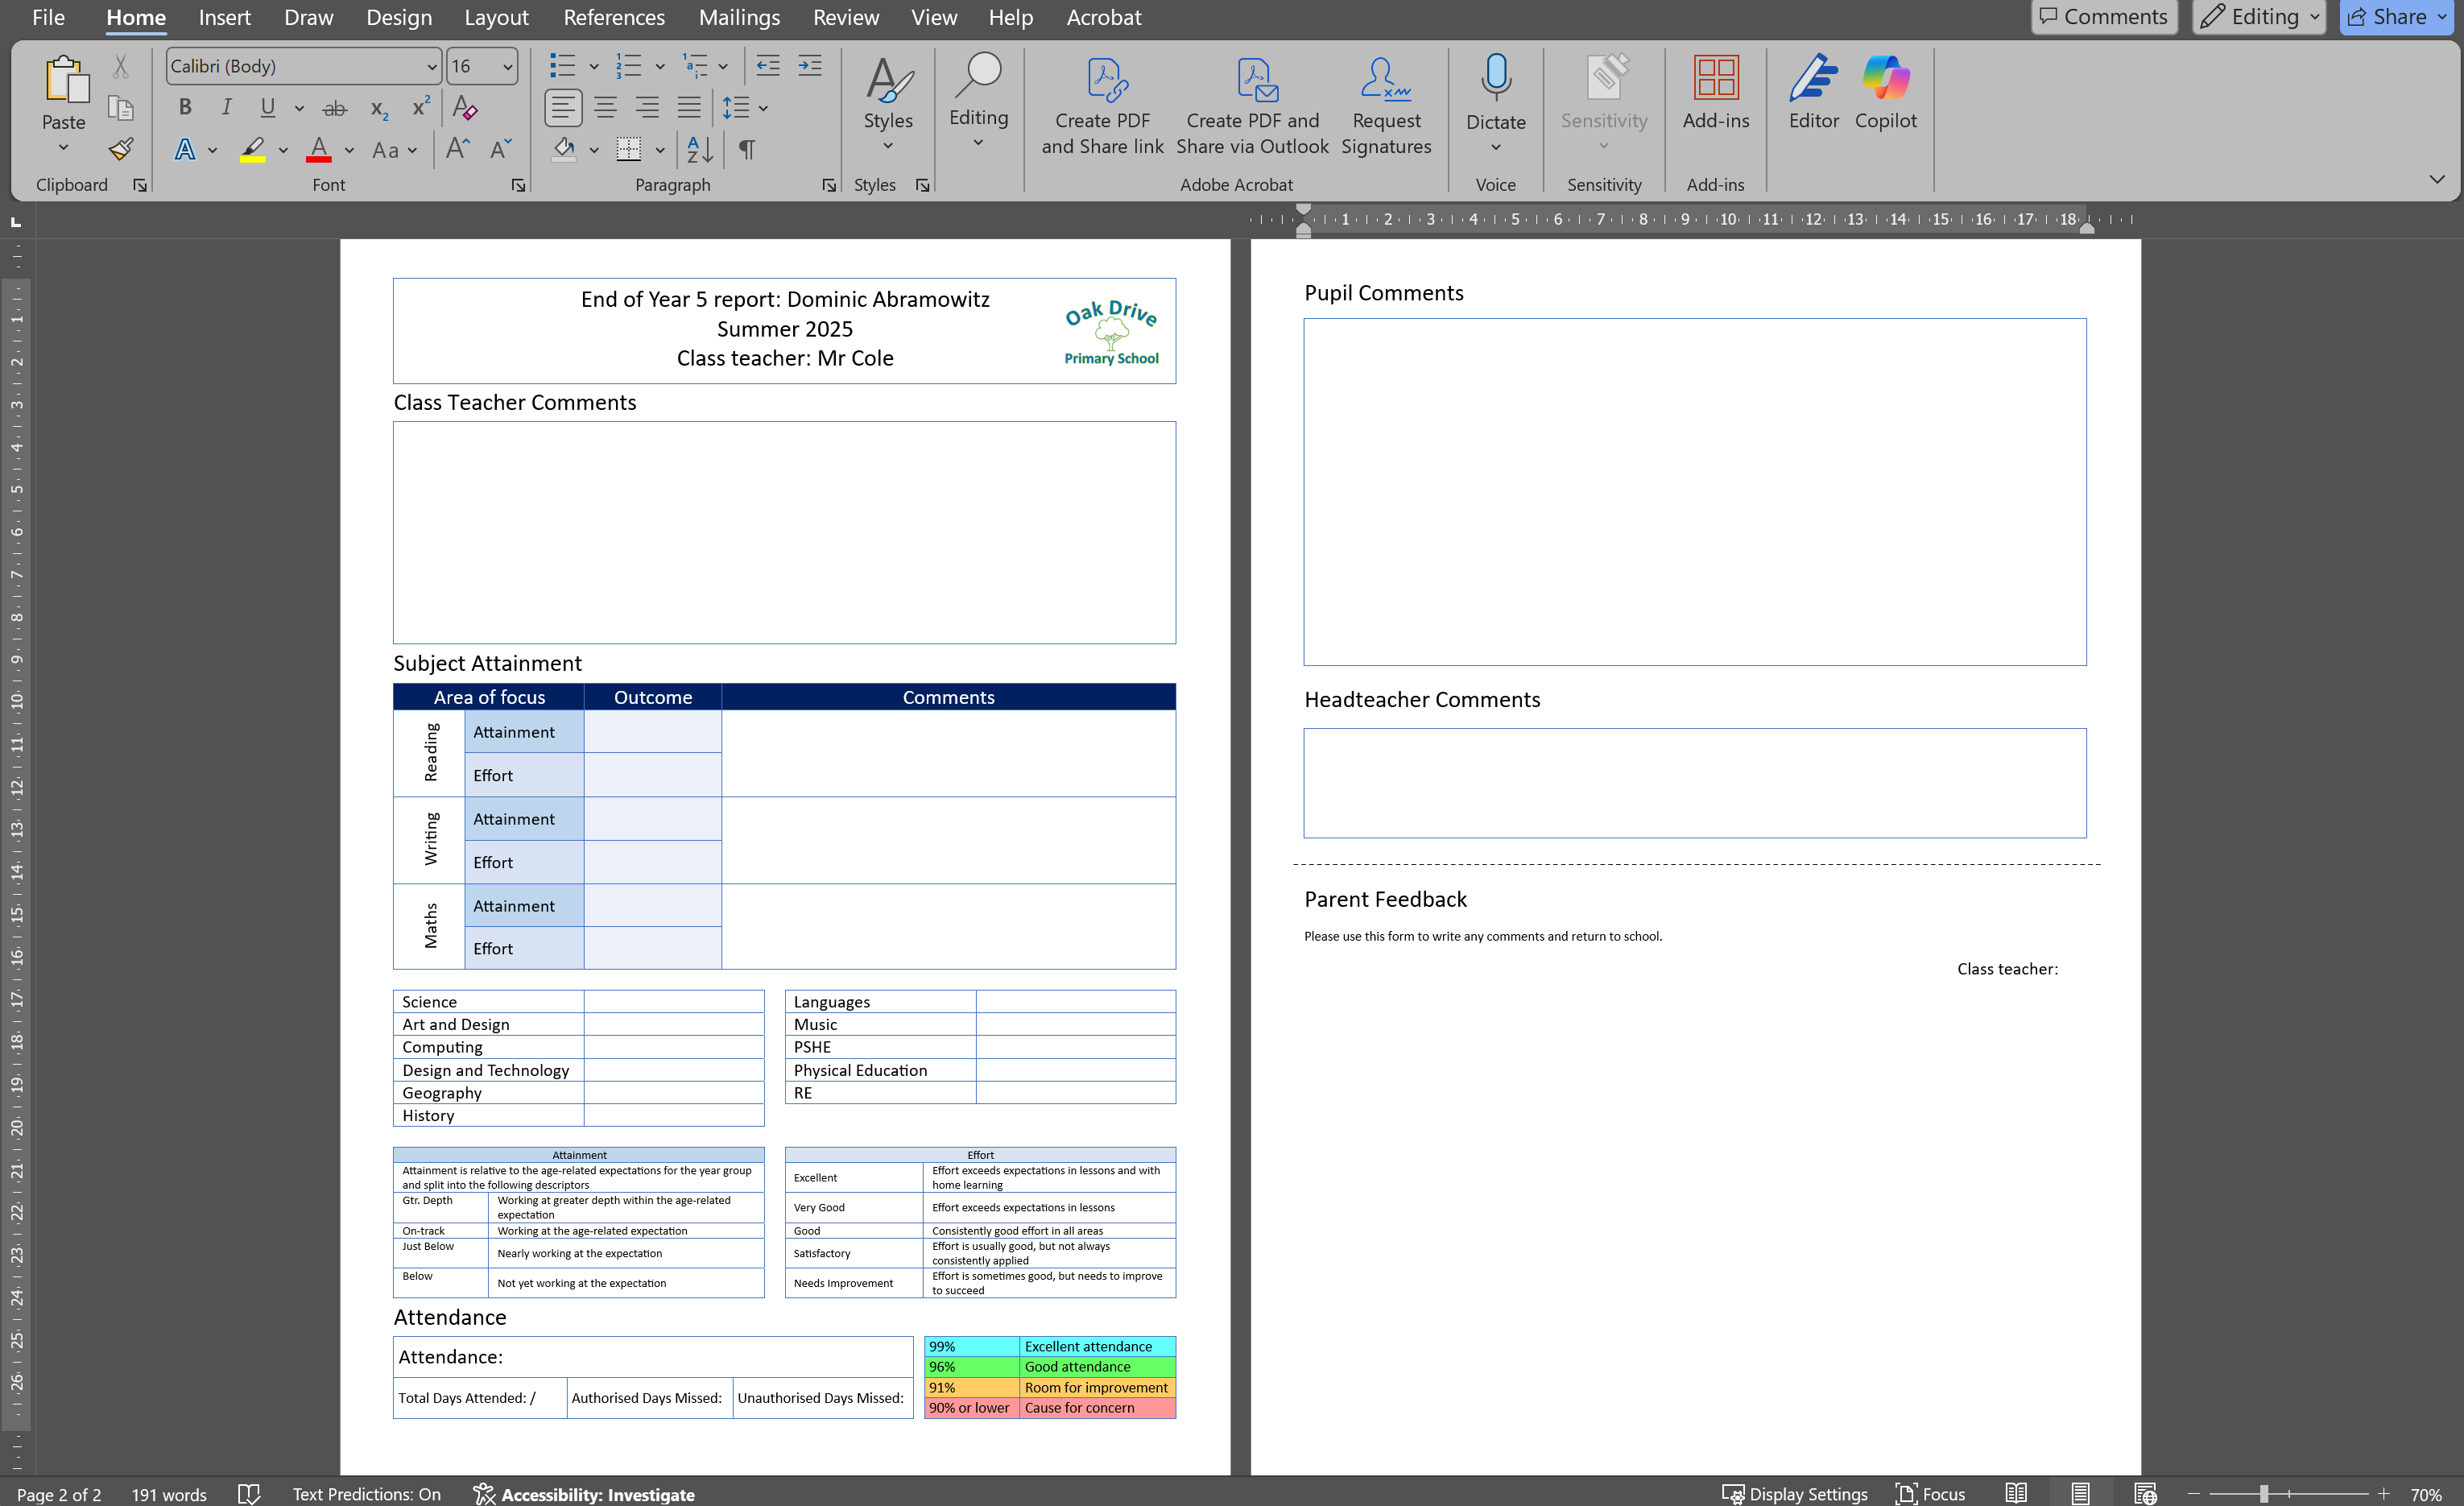Click the zoom level slider
Viewport: 2464px width, 1506px height.
point(2263,1493)
